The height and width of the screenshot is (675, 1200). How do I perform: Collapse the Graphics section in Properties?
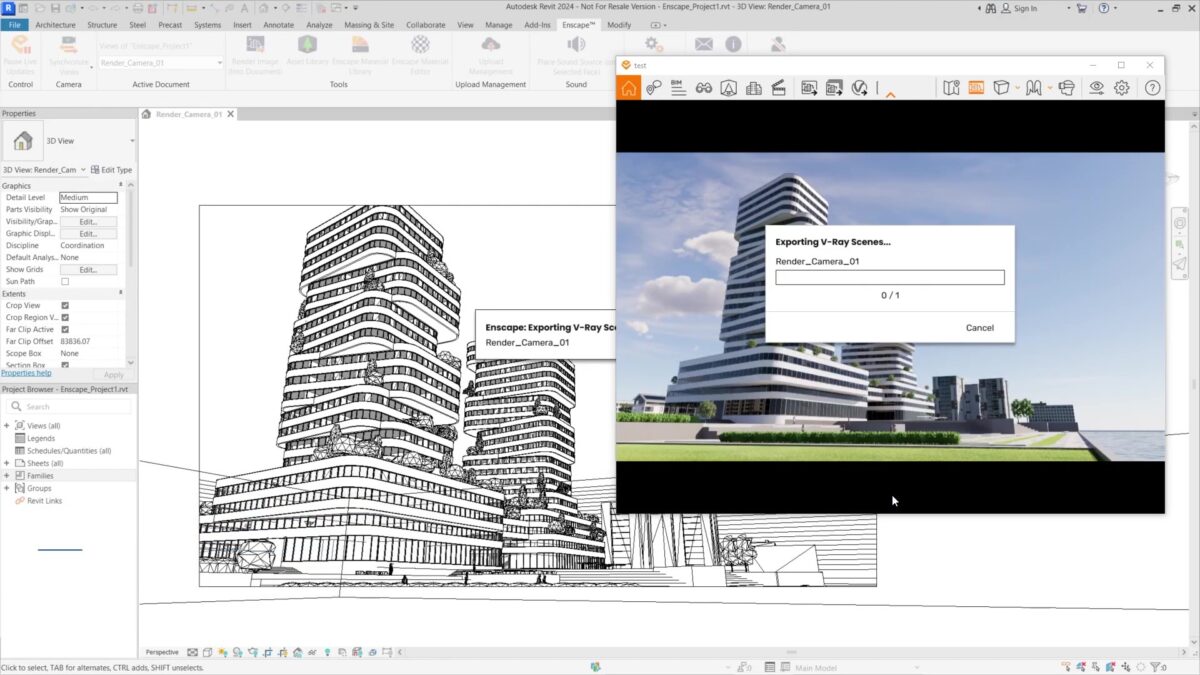(121, 186)
